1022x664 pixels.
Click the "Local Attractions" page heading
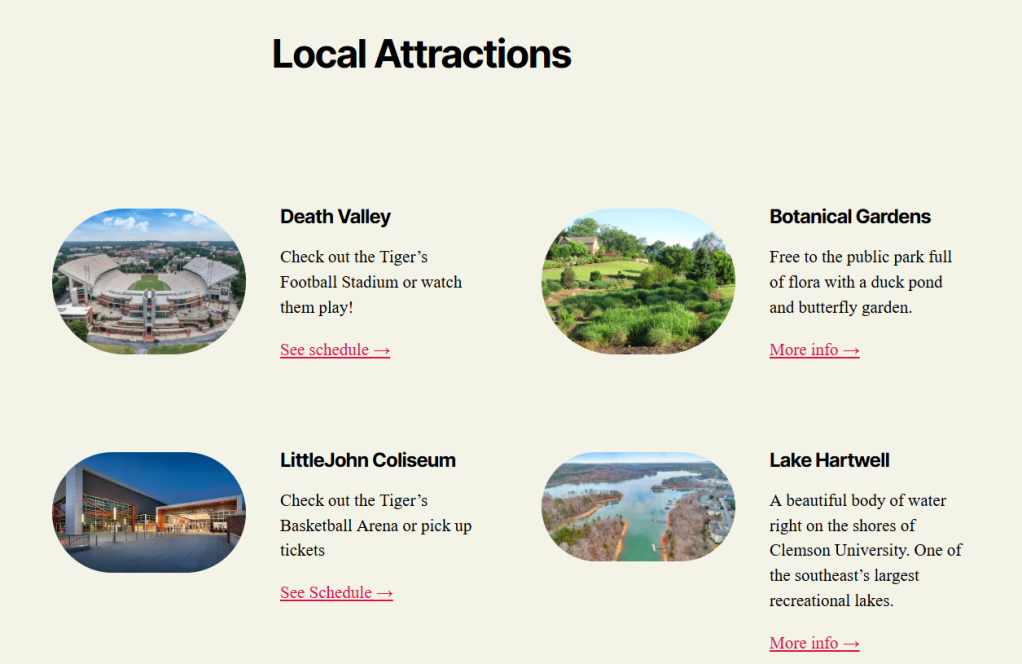tap(421, 54)
